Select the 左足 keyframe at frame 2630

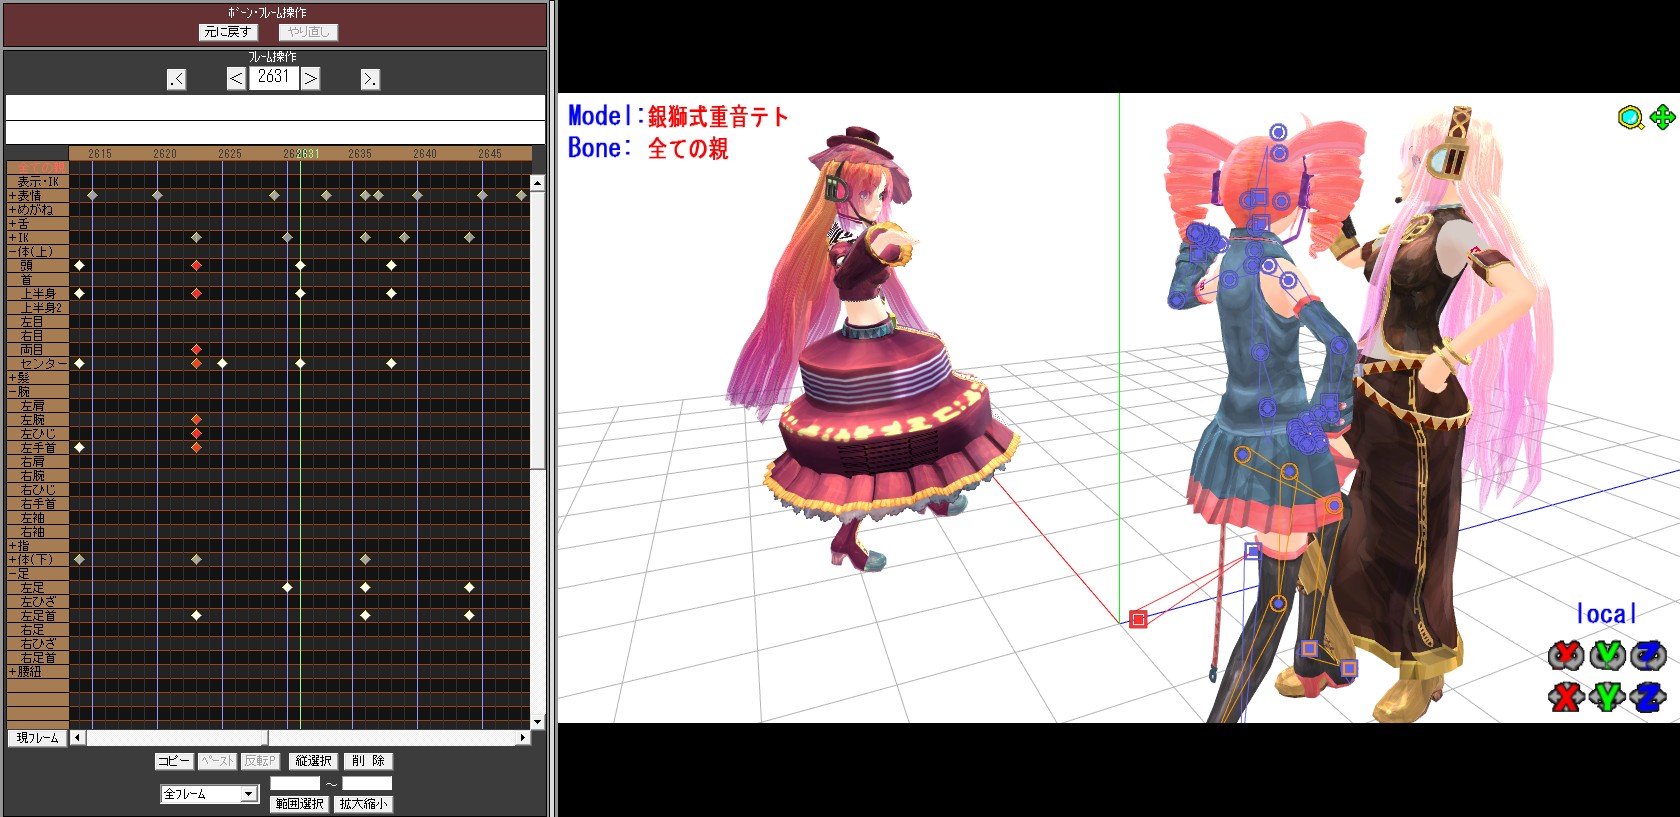pos(287,588)
